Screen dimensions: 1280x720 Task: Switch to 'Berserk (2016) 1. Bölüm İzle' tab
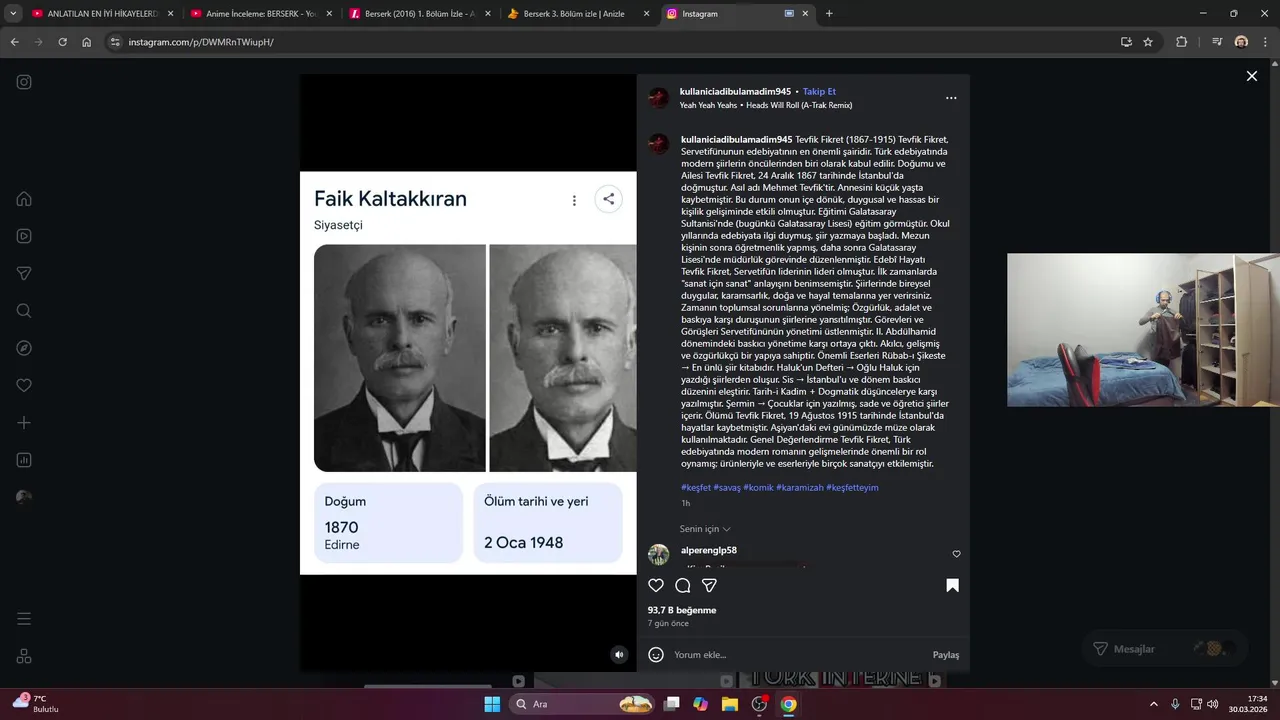tap(420, 14)
